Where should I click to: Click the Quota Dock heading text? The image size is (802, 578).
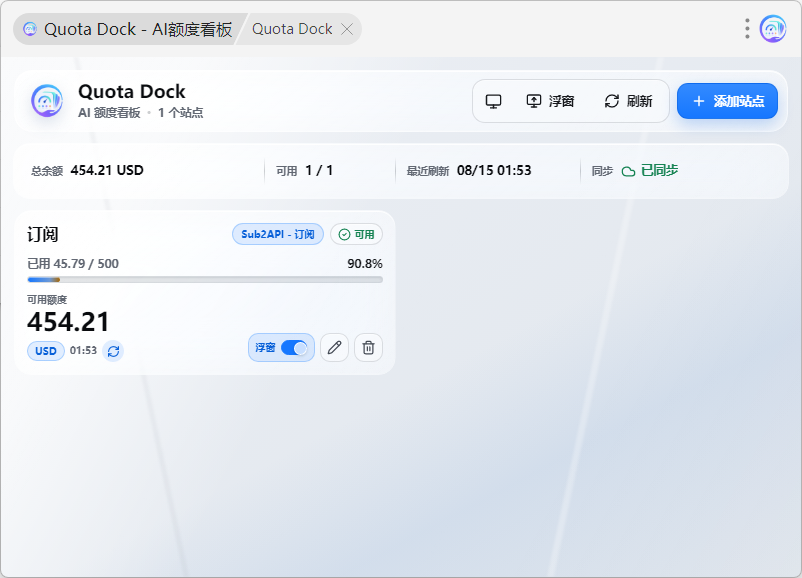[x=132, y=92]
